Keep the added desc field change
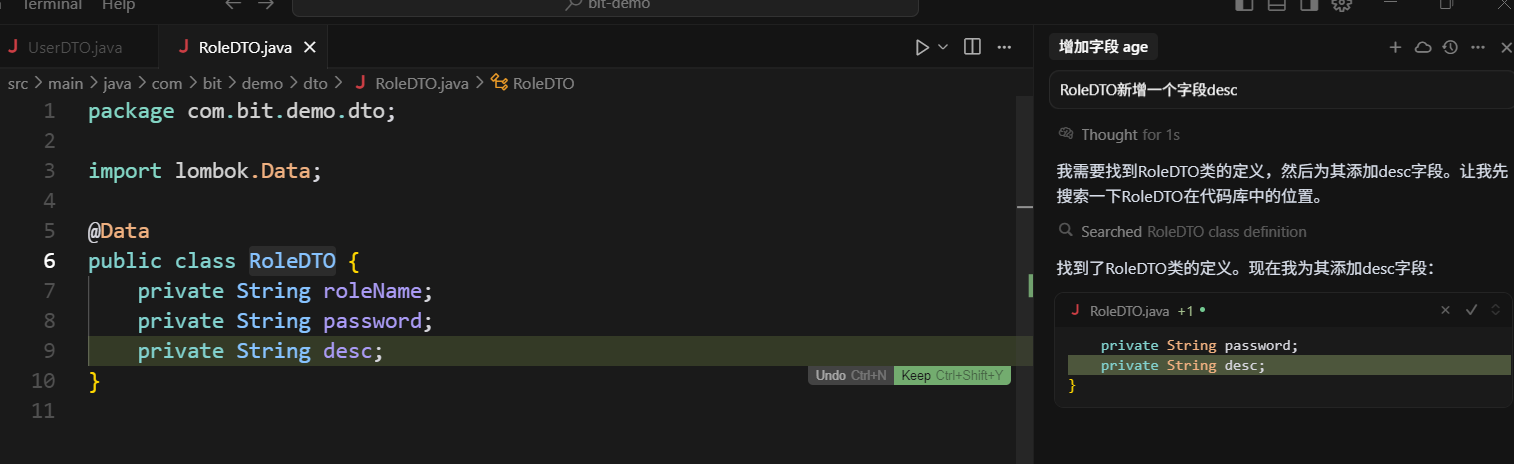The height and width of the screenshot is (464, 1514). (952, 376)
